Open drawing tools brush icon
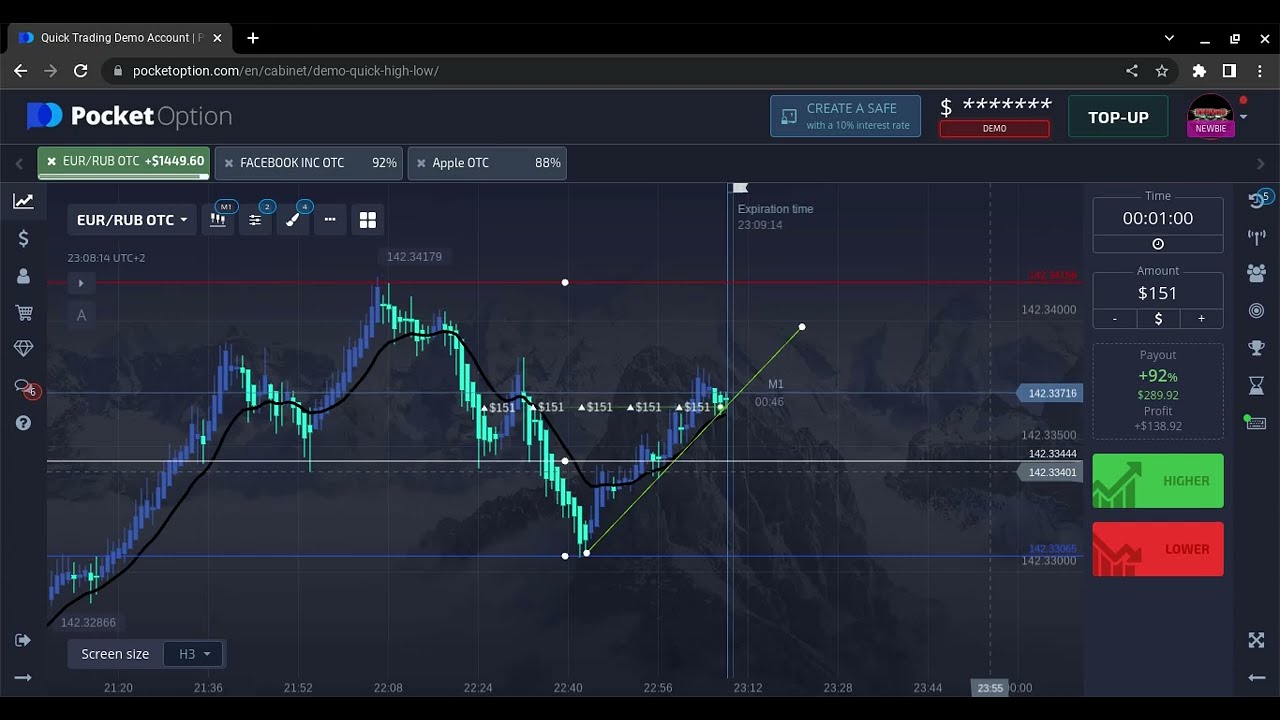The image size is (1280, 720). [x=292, y=220]
